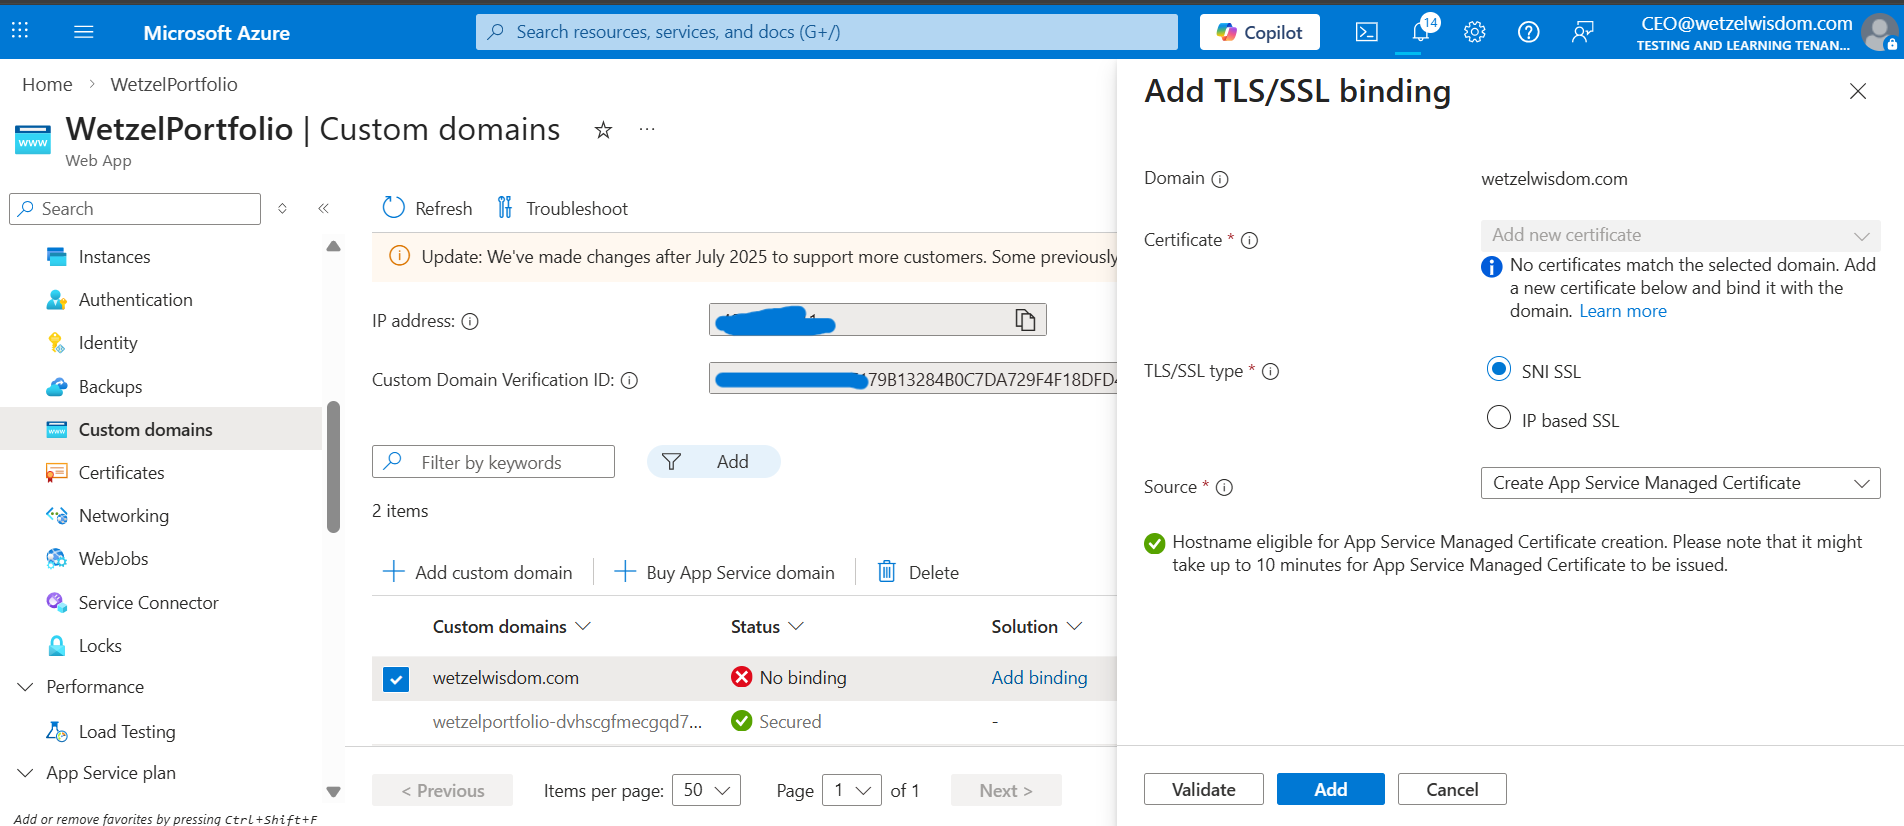This screenshot has height=826, width=1904.
Task: Click the Learn more link
Action: coord(1622,311)
